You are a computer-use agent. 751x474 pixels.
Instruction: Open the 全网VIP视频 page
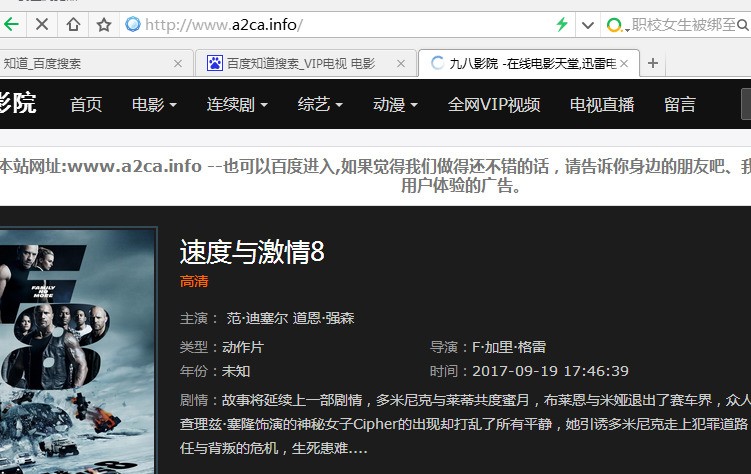[x=494, y=104]
